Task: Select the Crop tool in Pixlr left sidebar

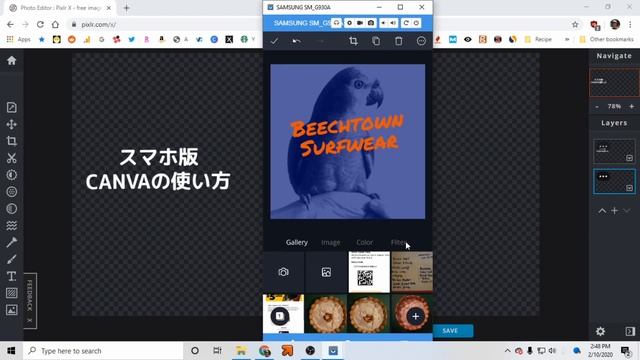Action: coord(11,141)
